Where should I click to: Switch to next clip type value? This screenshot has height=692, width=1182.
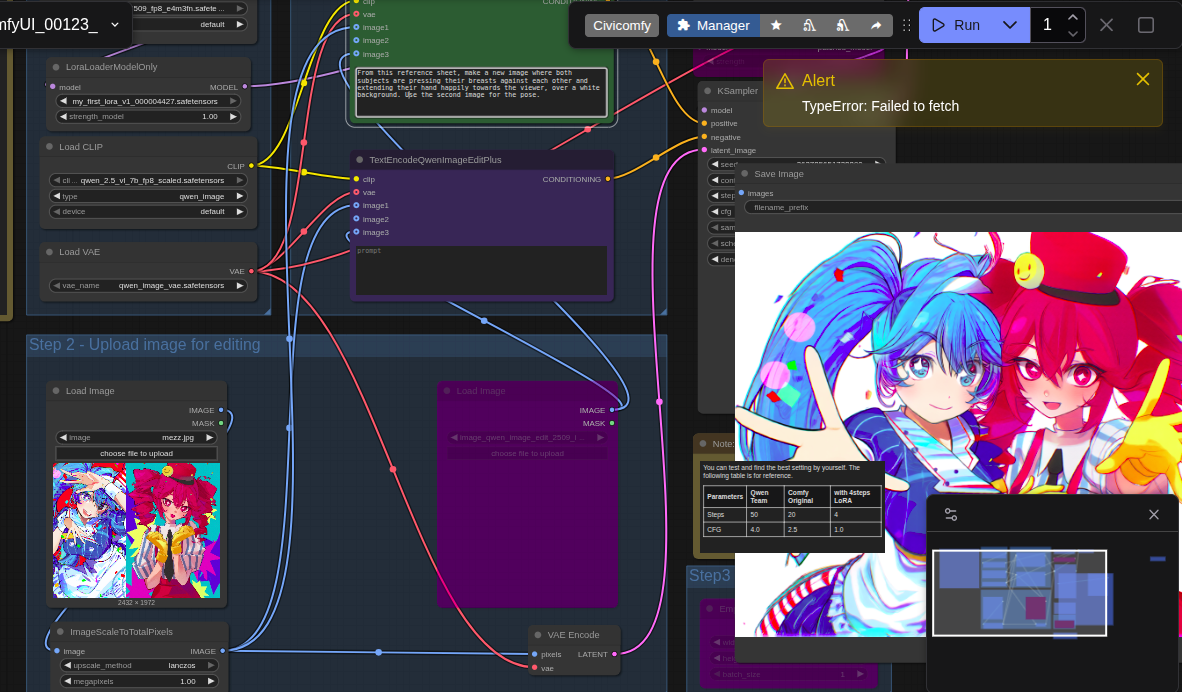(240, 196)
